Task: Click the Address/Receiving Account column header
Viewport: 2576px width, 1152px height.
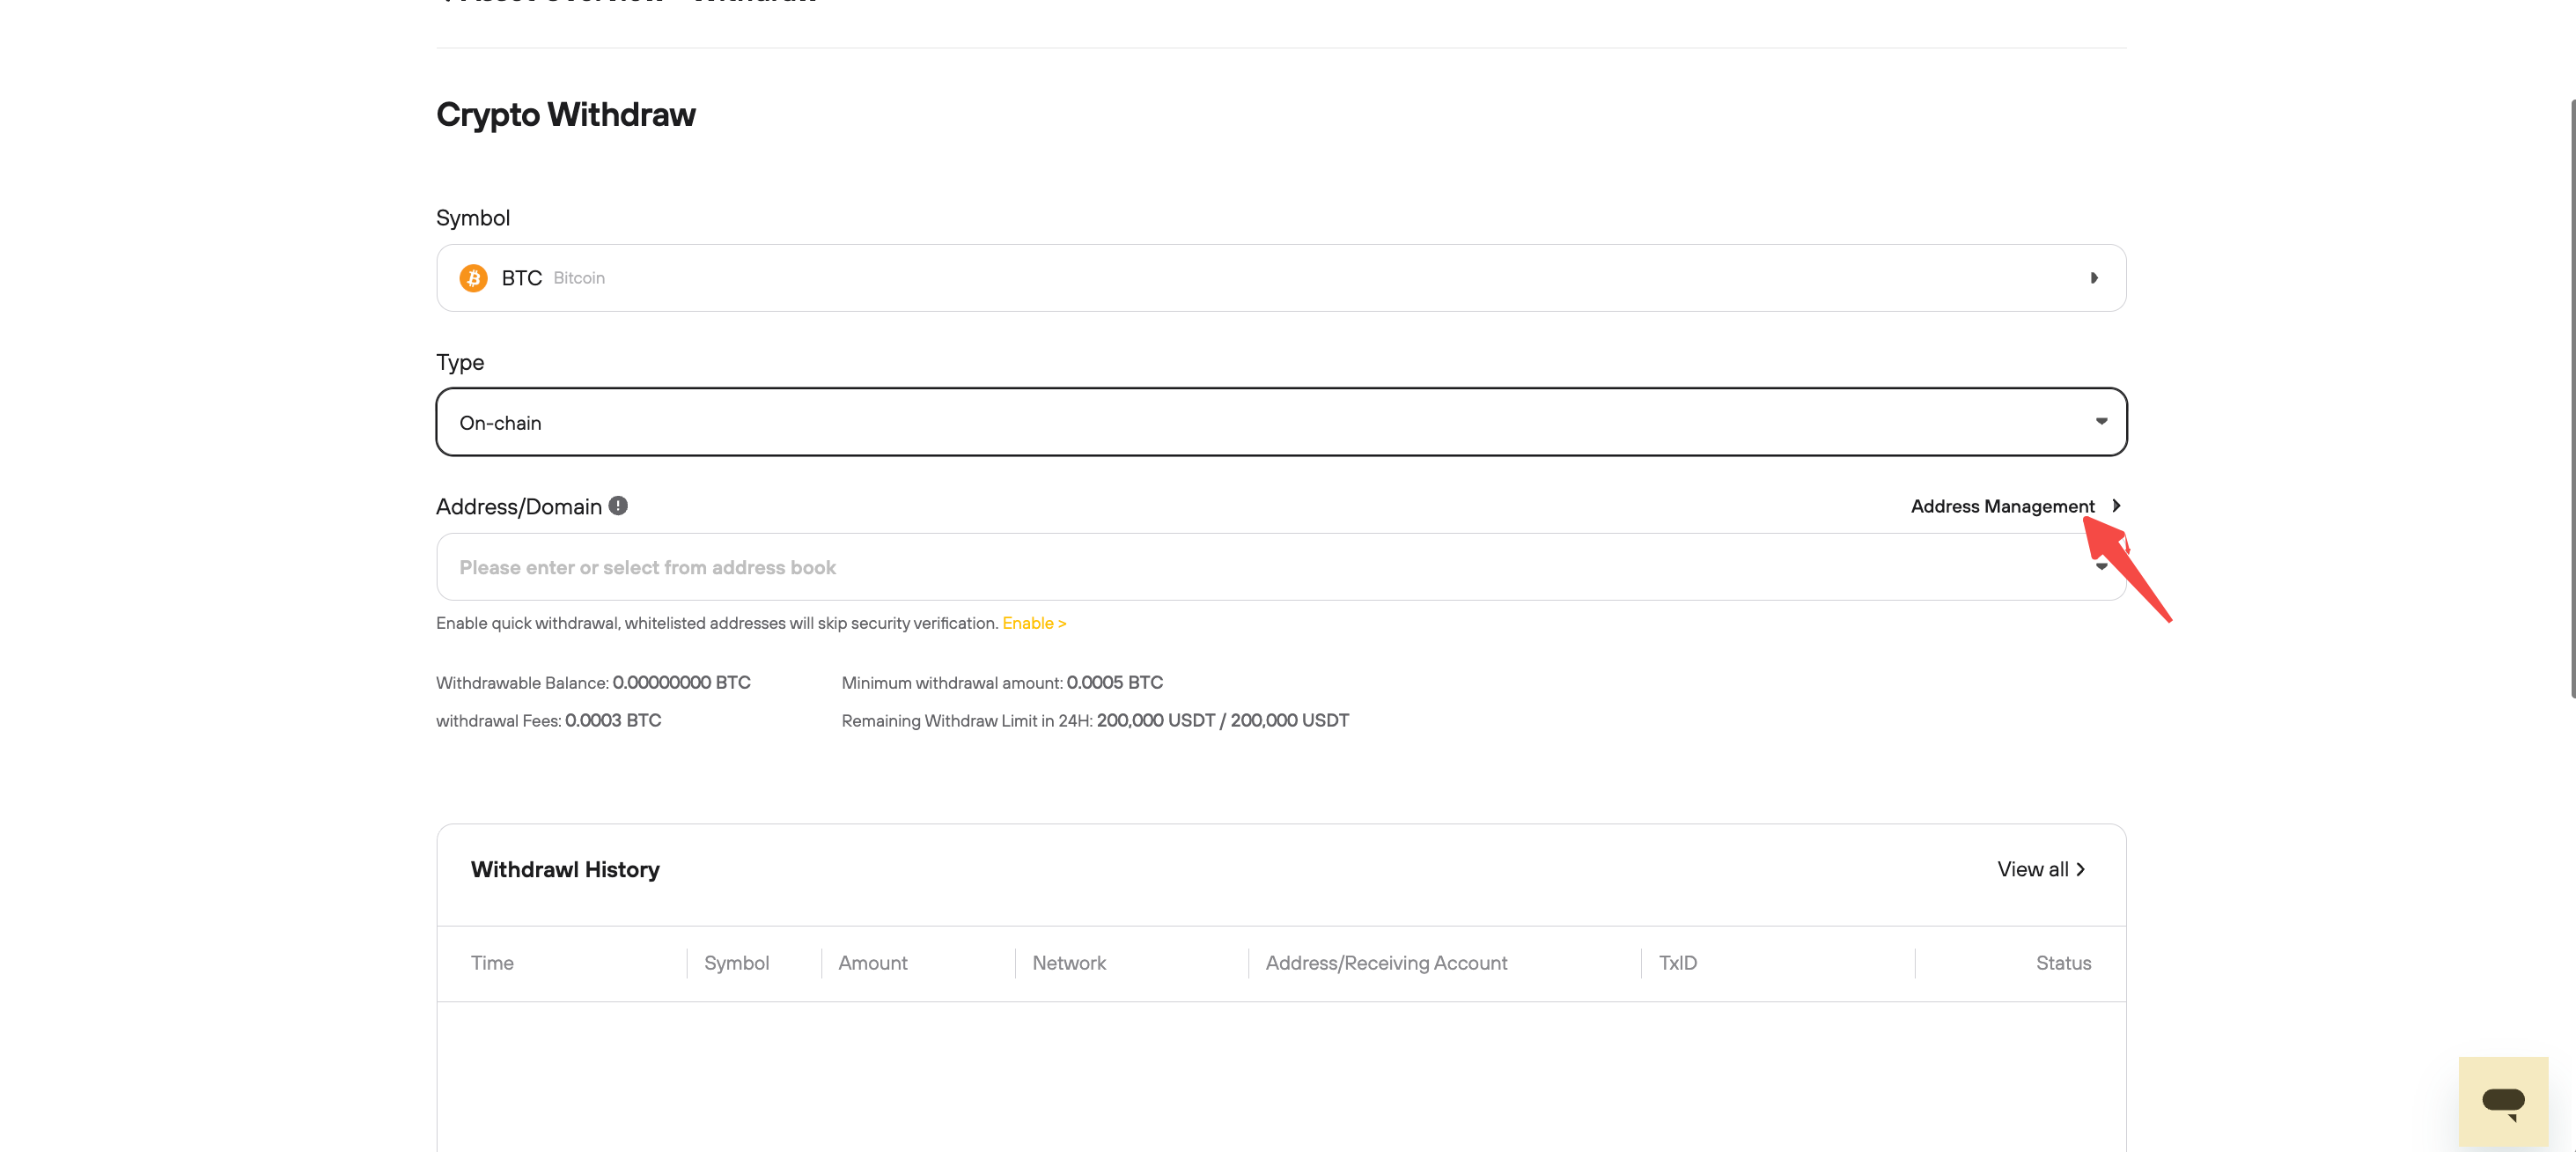Action: pos(1386,963)
